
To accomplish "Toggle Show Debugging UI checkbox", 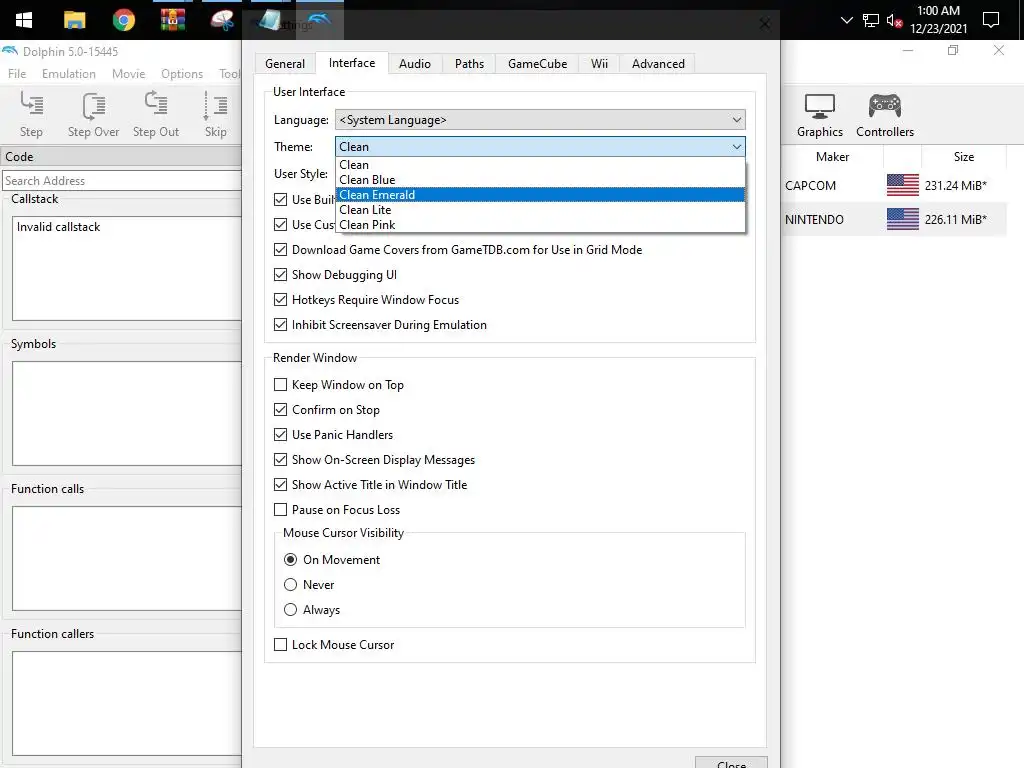I will [x=280, y=274].
